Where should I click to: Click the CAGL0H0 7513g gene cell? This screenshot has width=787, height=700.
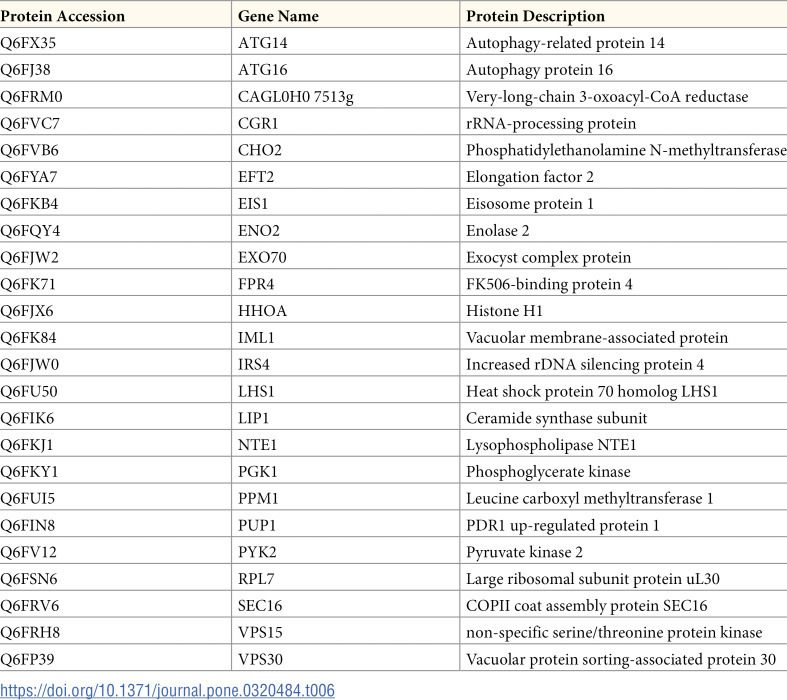coord(296,96)
